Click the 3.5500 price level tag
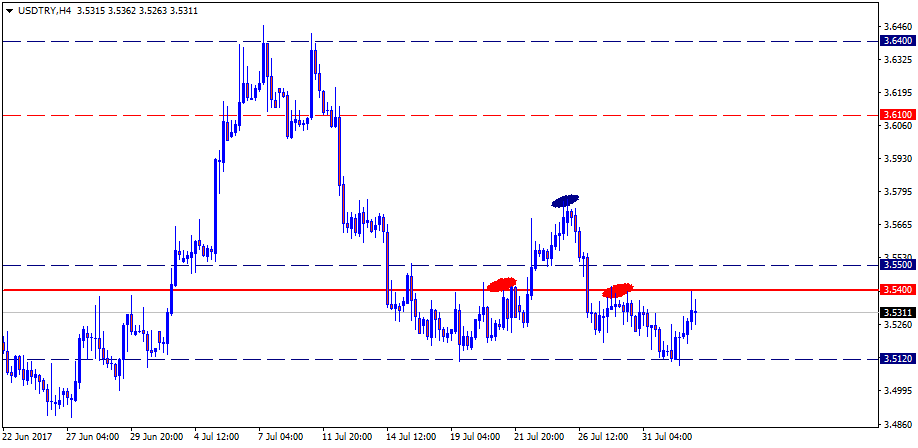Viewport: 918px width, 448px height. 895,265
